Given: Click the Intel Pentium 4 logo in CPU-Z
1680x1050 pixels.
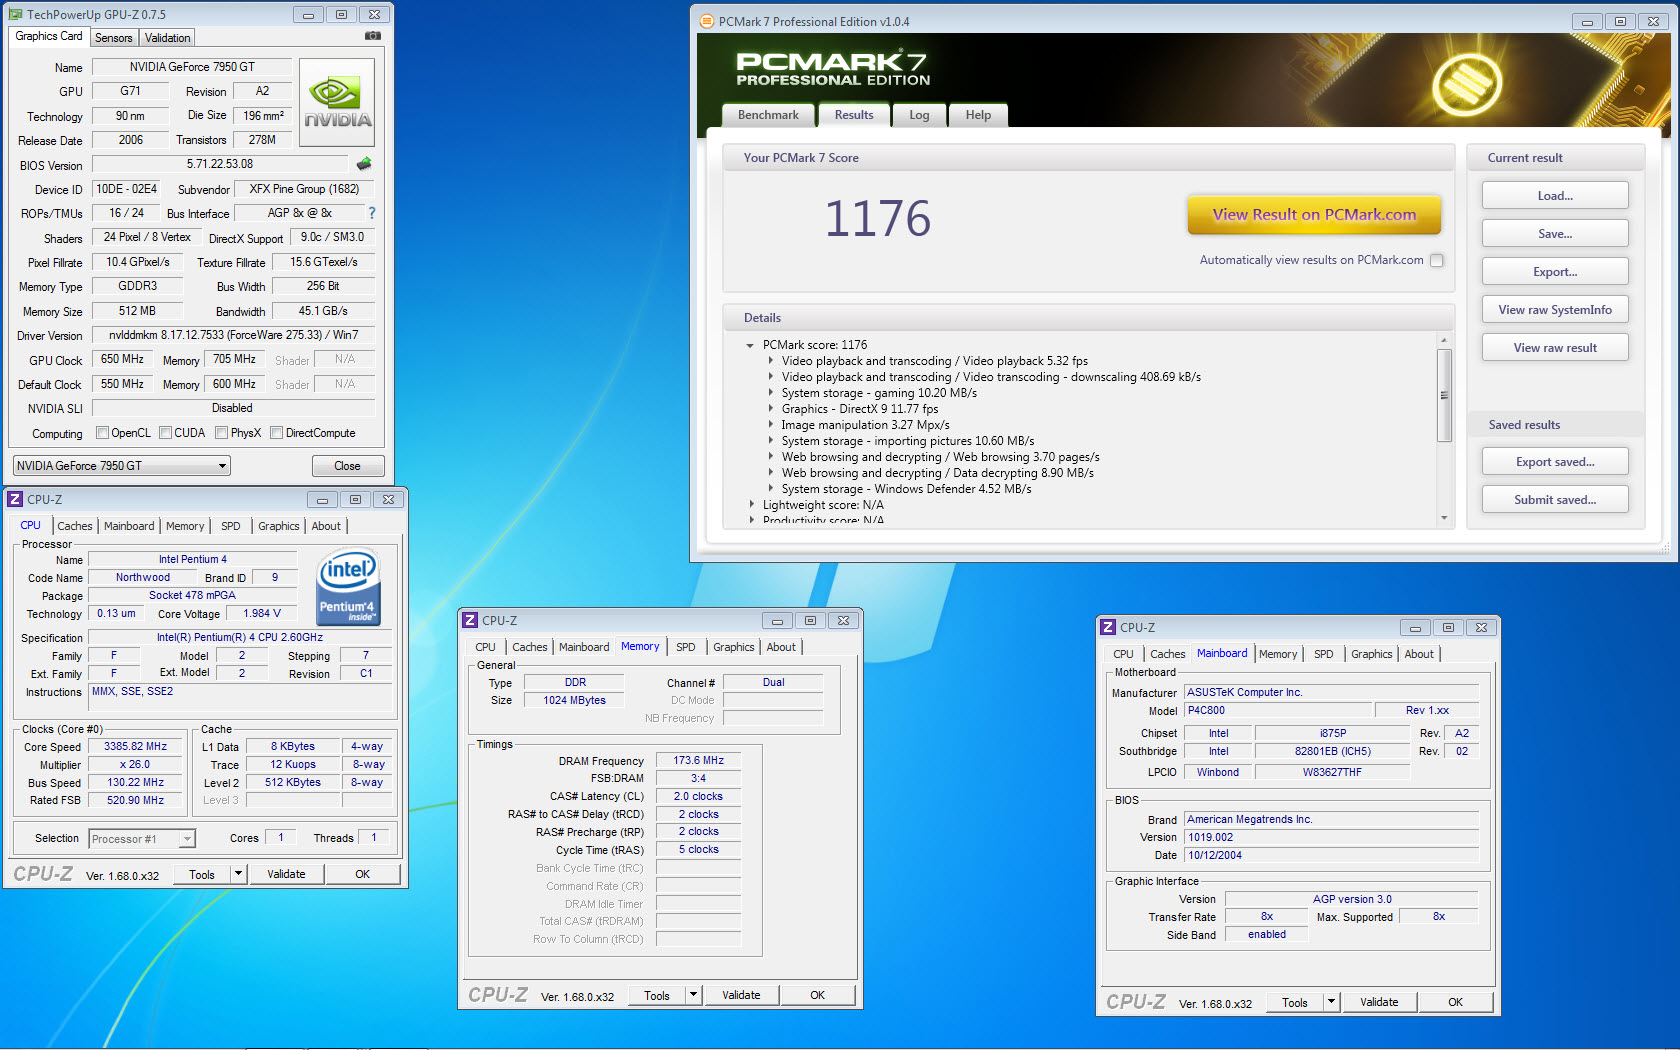Looking at the screenshot, I should (x=347, y=587).
